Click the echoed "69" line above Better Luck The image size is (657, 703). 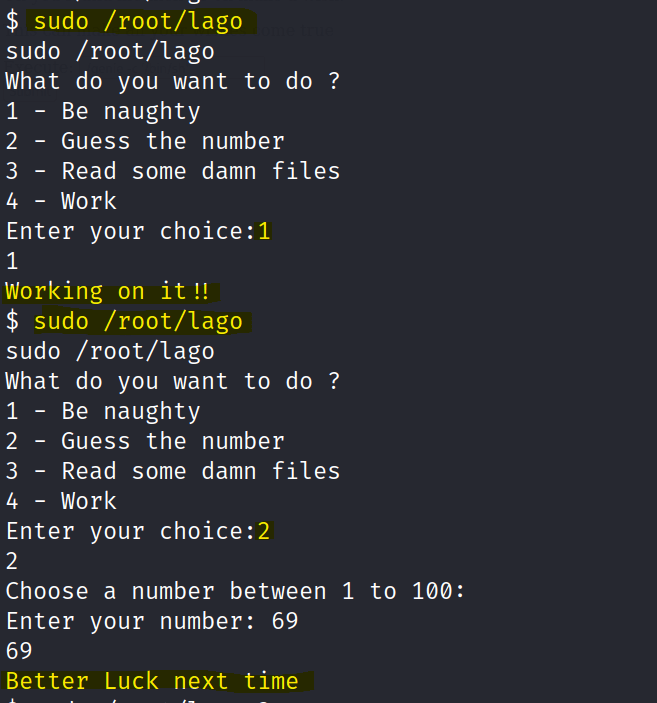click(19, 652)
